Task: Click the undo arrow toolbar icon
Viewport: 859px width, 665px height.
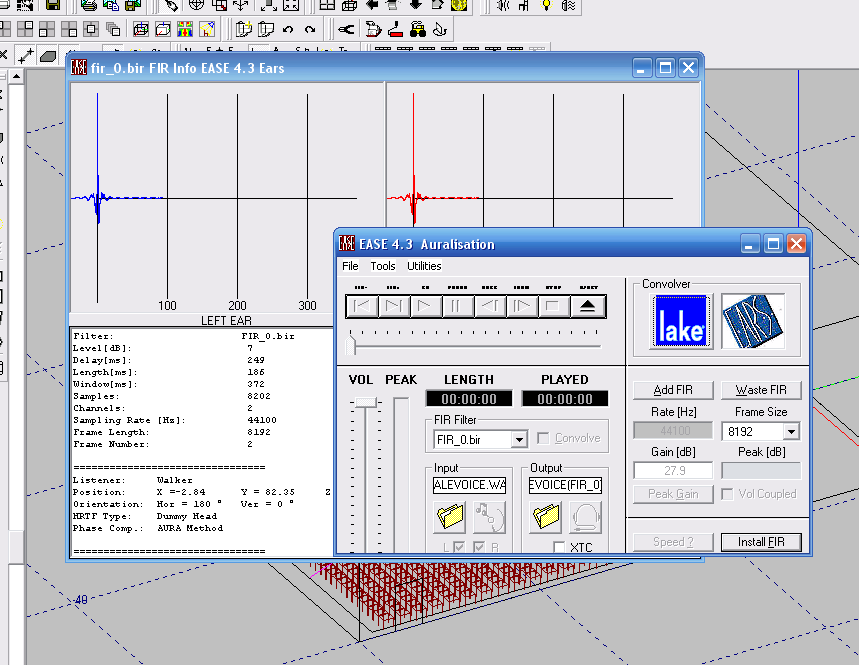Action: (x=288, y=29)
